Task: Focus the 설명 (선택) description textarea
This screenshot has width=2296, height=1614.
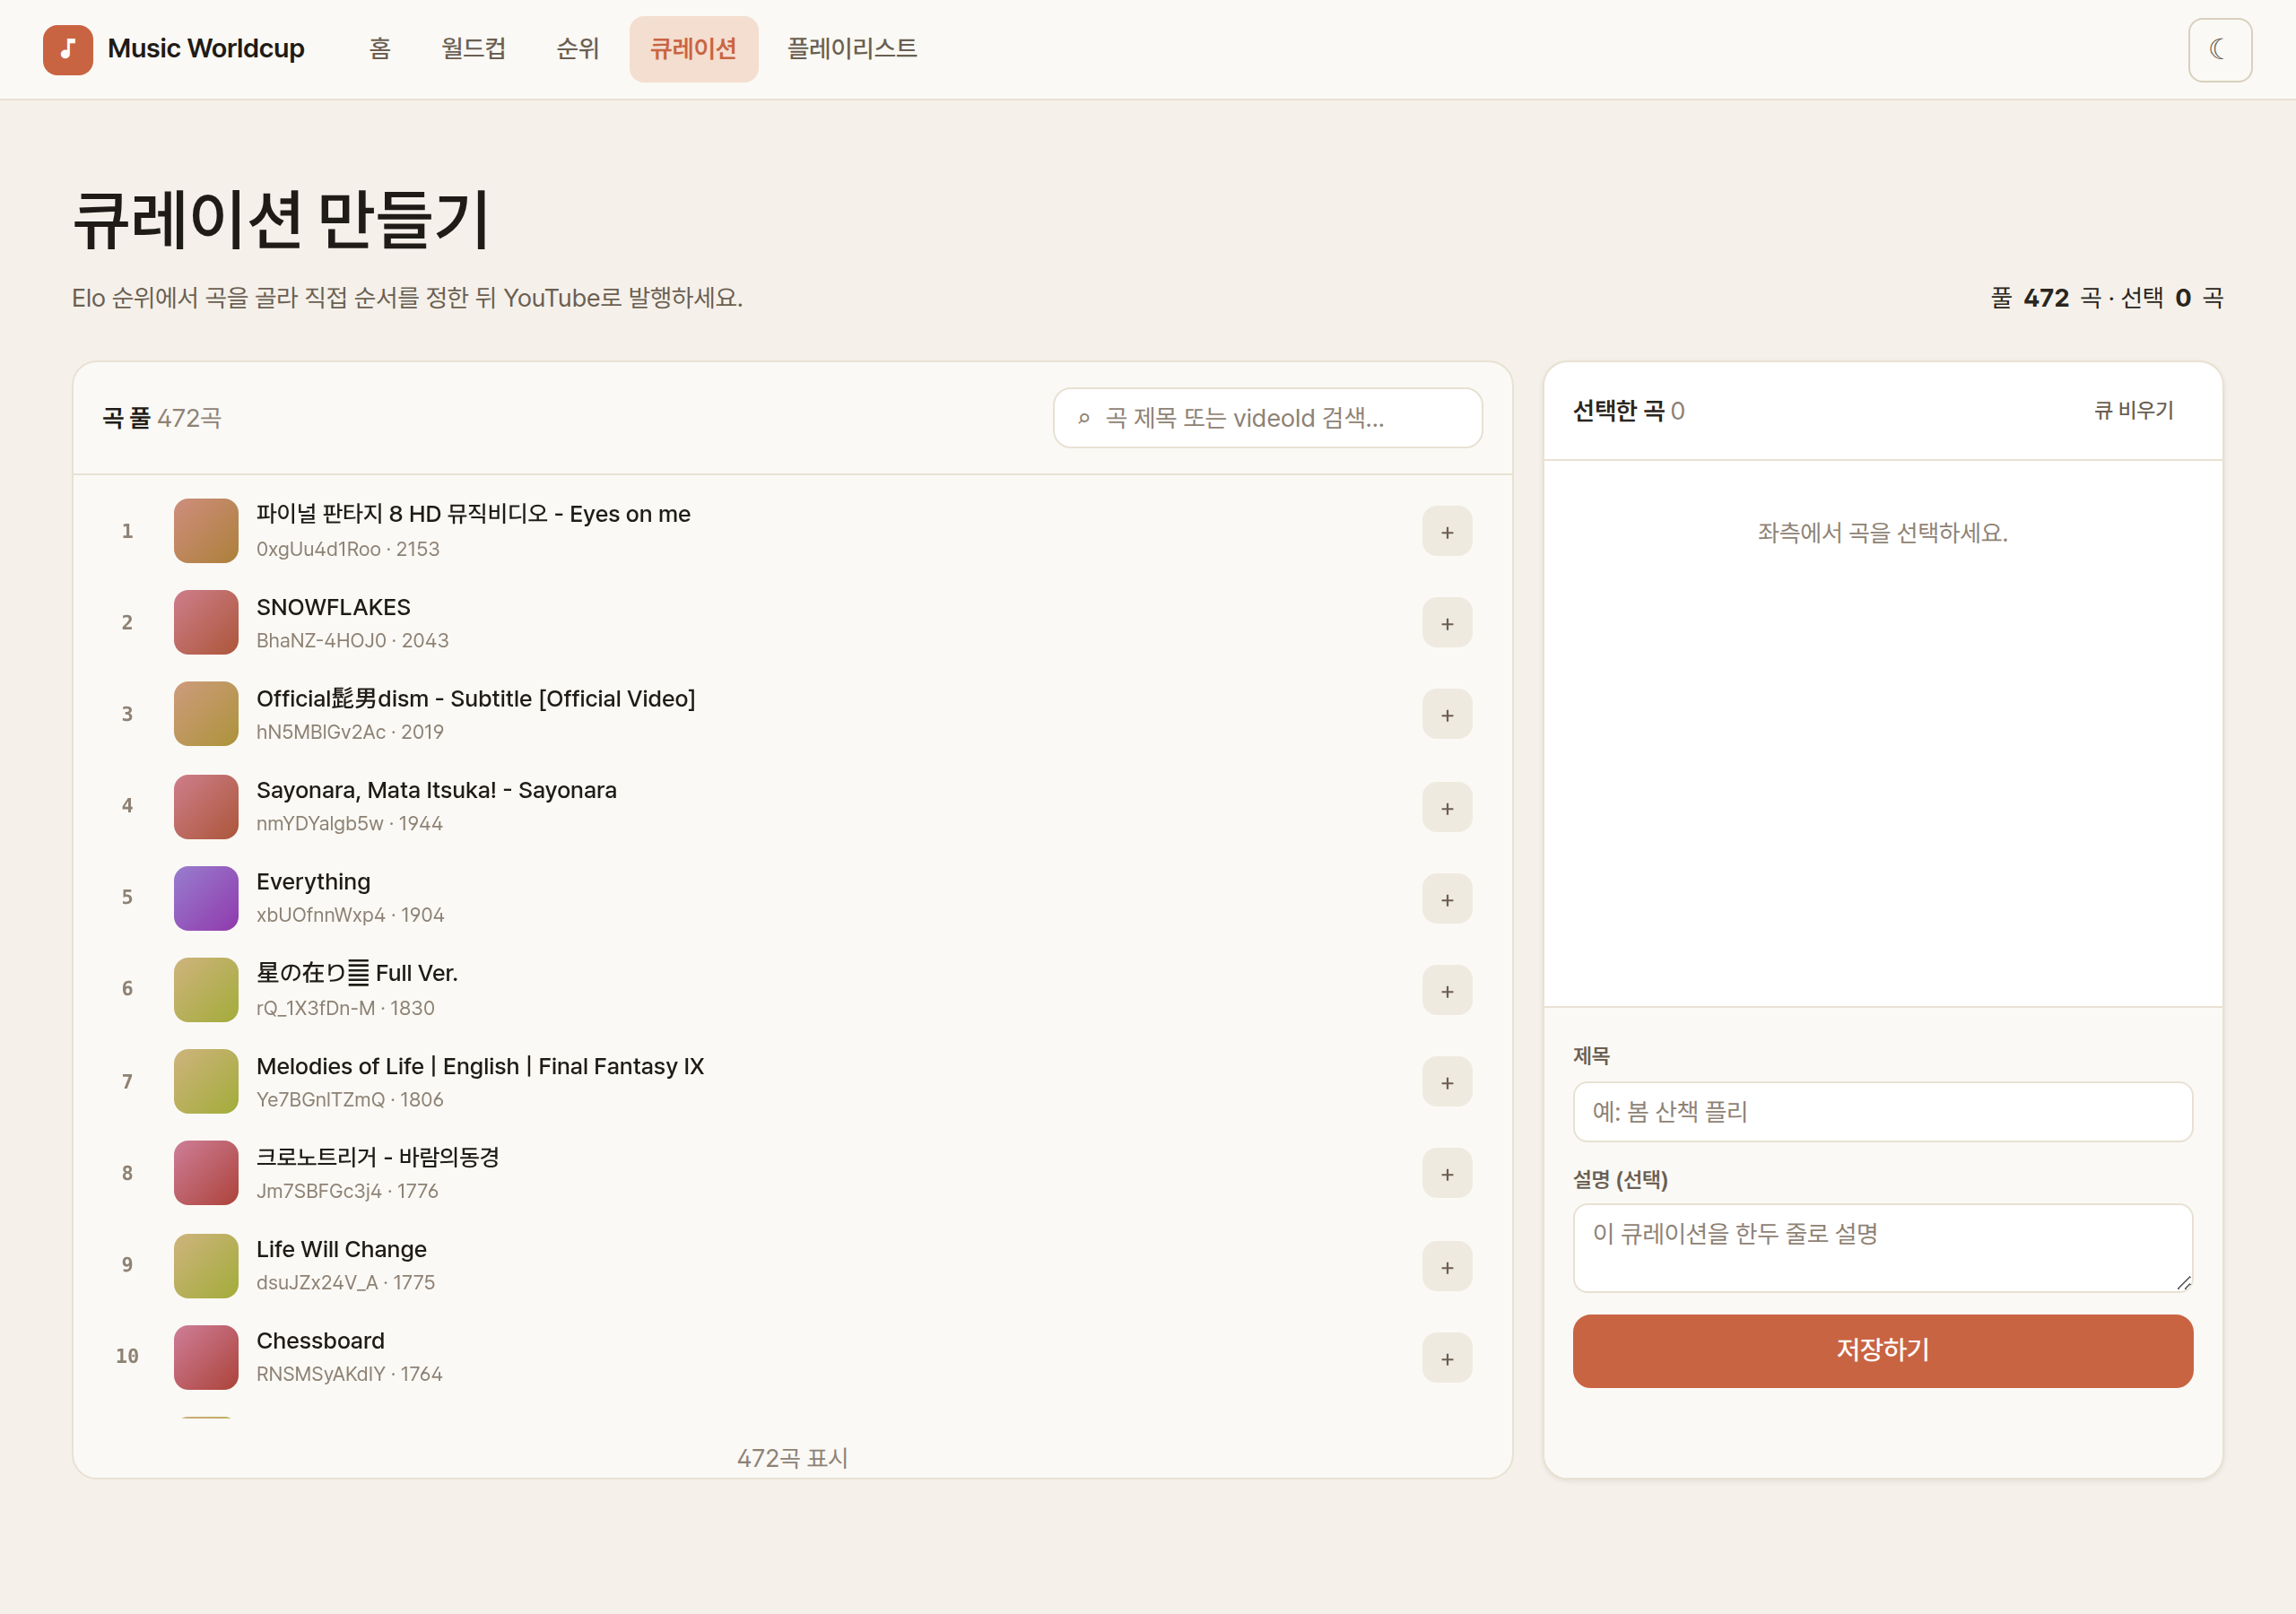Action: 1882,1247
